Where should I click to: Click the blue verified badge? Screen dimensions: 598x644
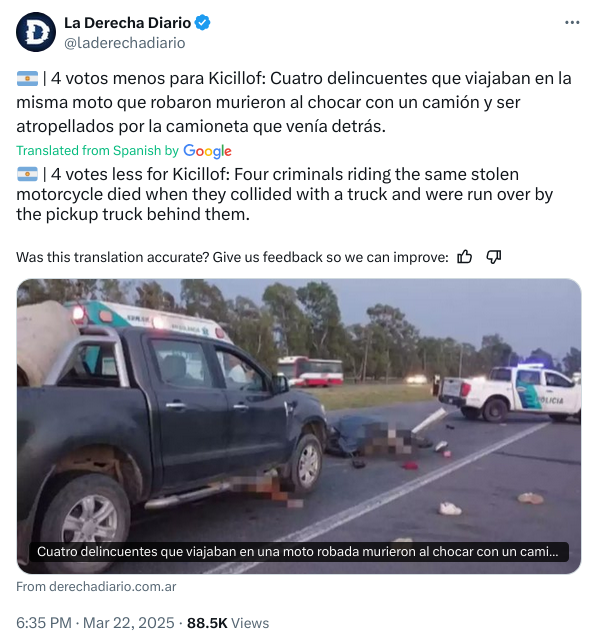click(x=202, y=23)
